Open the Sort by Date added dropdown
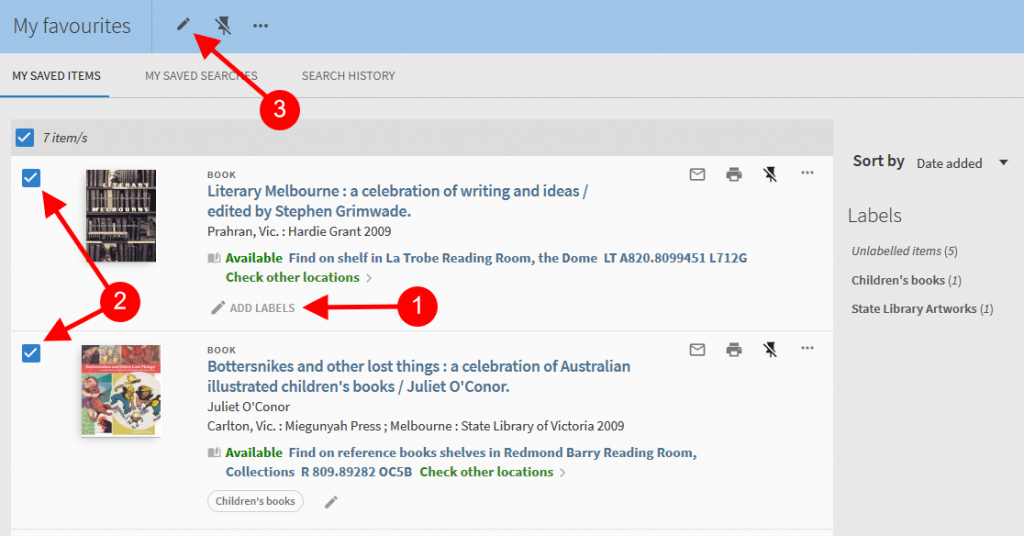Image resolution: width=1024 pixels, height=536 pixels. [962, 163]
